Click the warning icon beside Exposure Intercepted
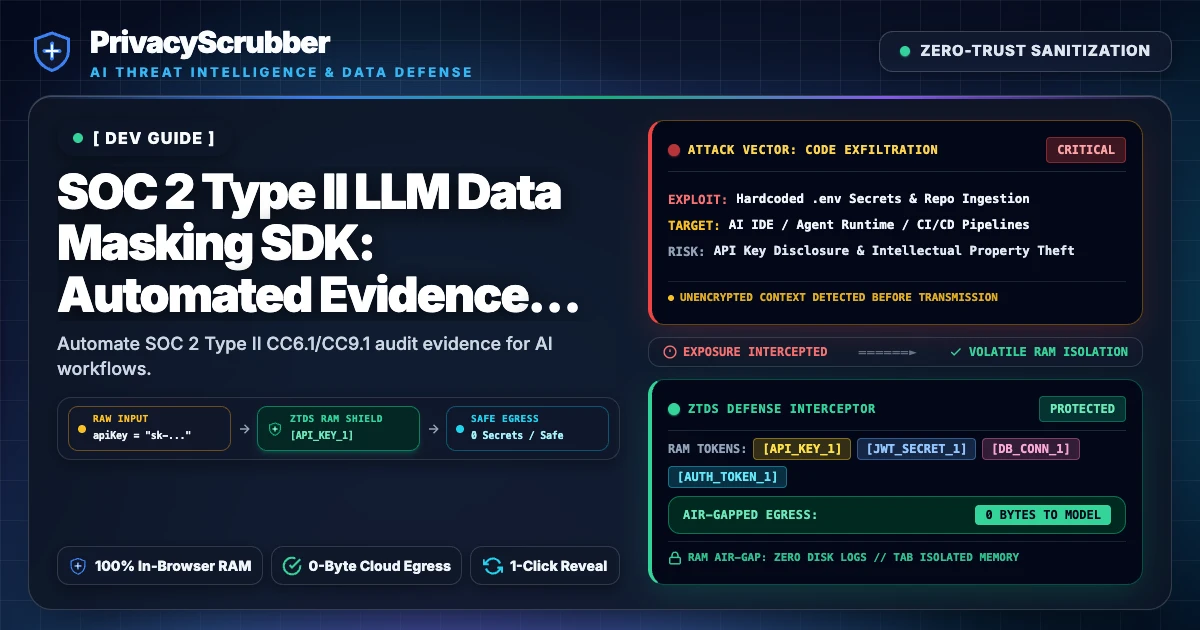This screenshot has height=630, width=1200. pos(670,352)
